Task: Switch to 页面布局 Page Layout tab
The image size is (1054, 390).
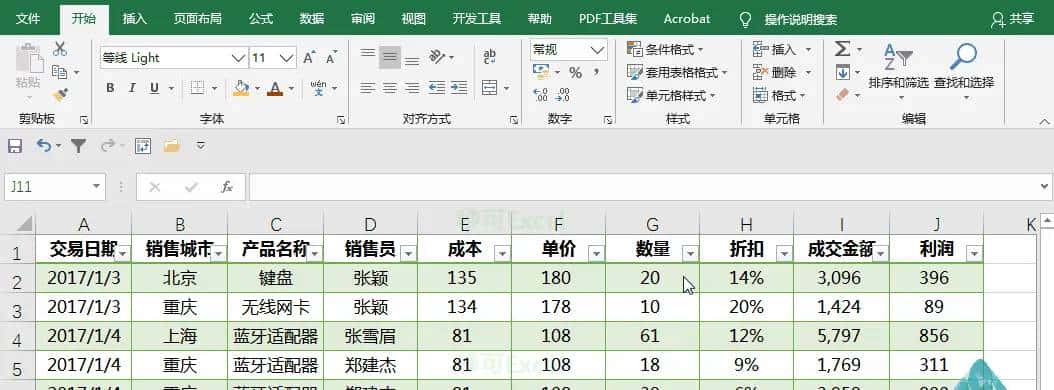Action: [198, 19]
